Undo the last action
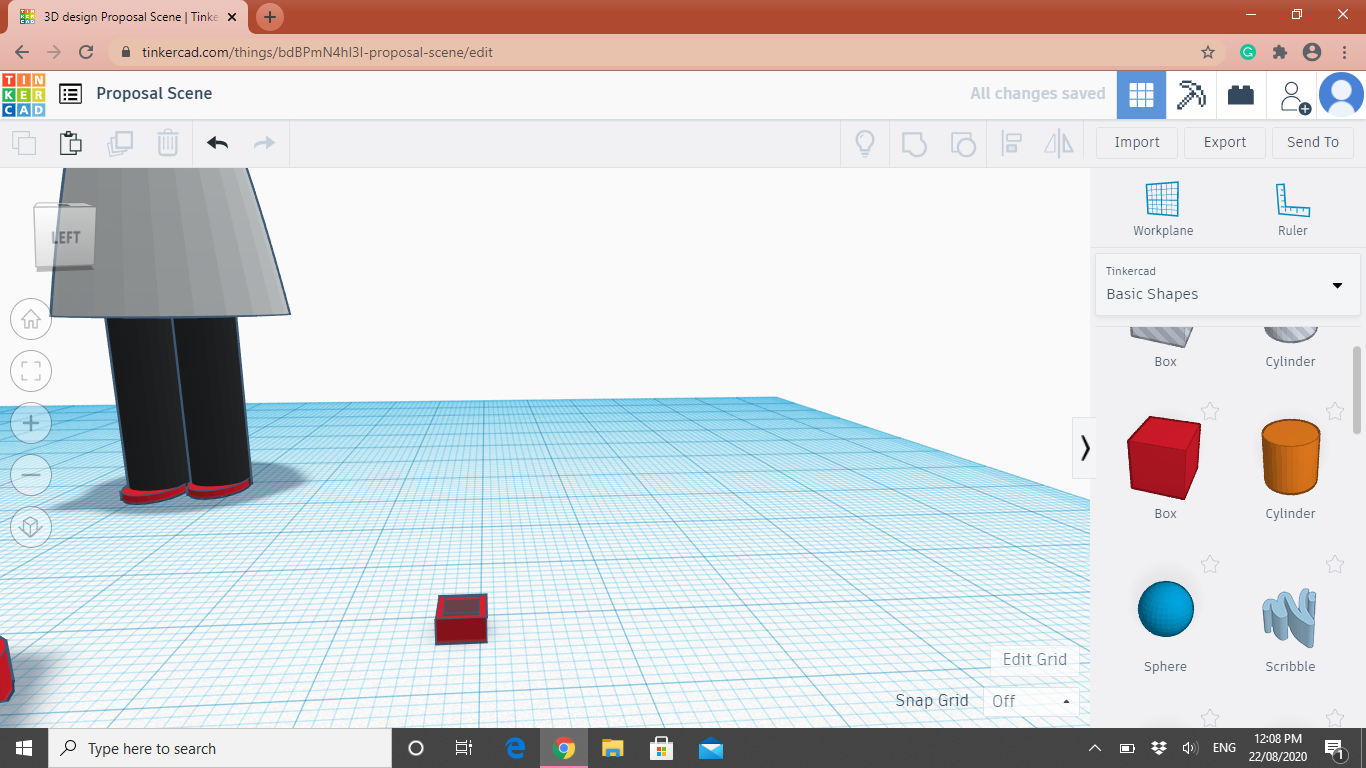1366x768 pixels. pos(217,143)
